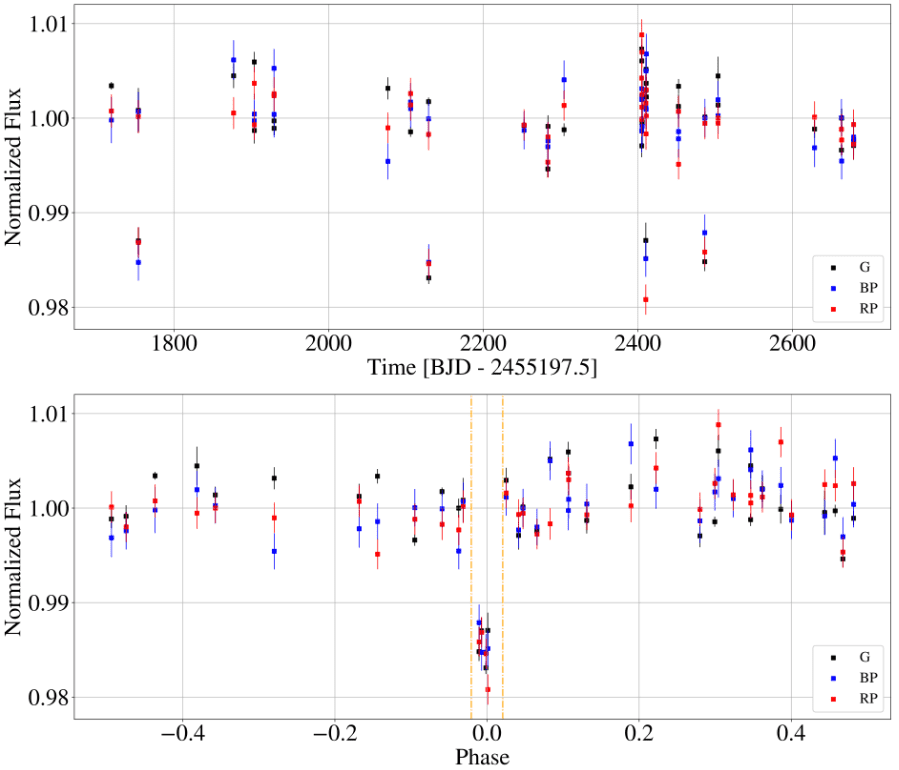Click the black G legend marker in top plot
Viewport: 899px width, 770px height.
834,268
